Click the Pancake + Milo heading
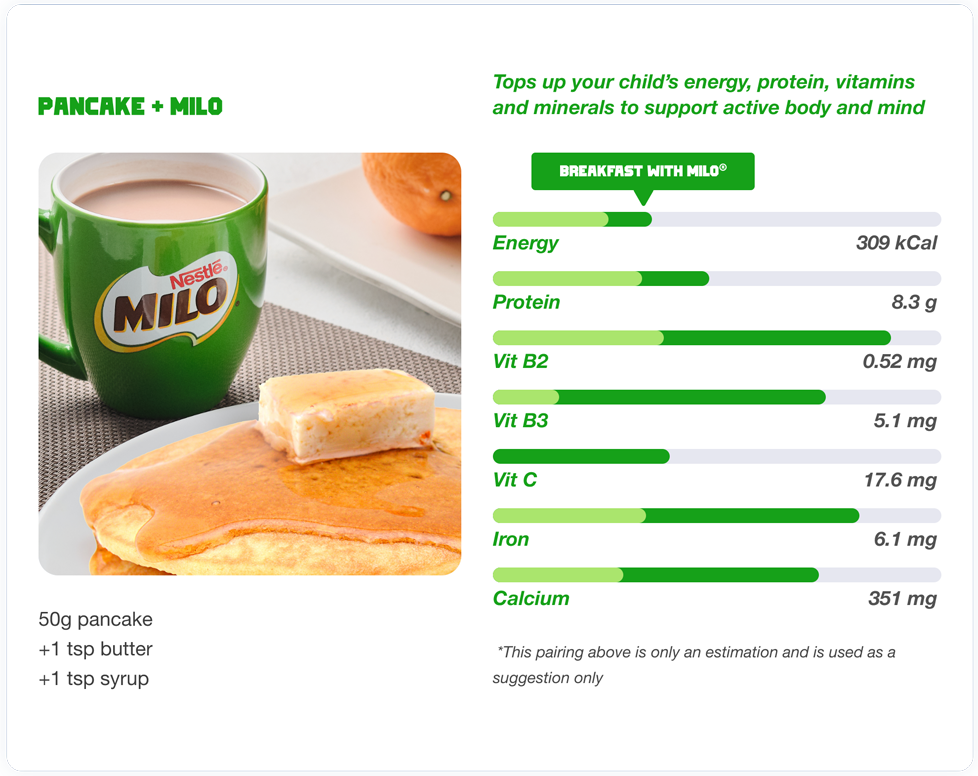978x776 pixels. 130,106
